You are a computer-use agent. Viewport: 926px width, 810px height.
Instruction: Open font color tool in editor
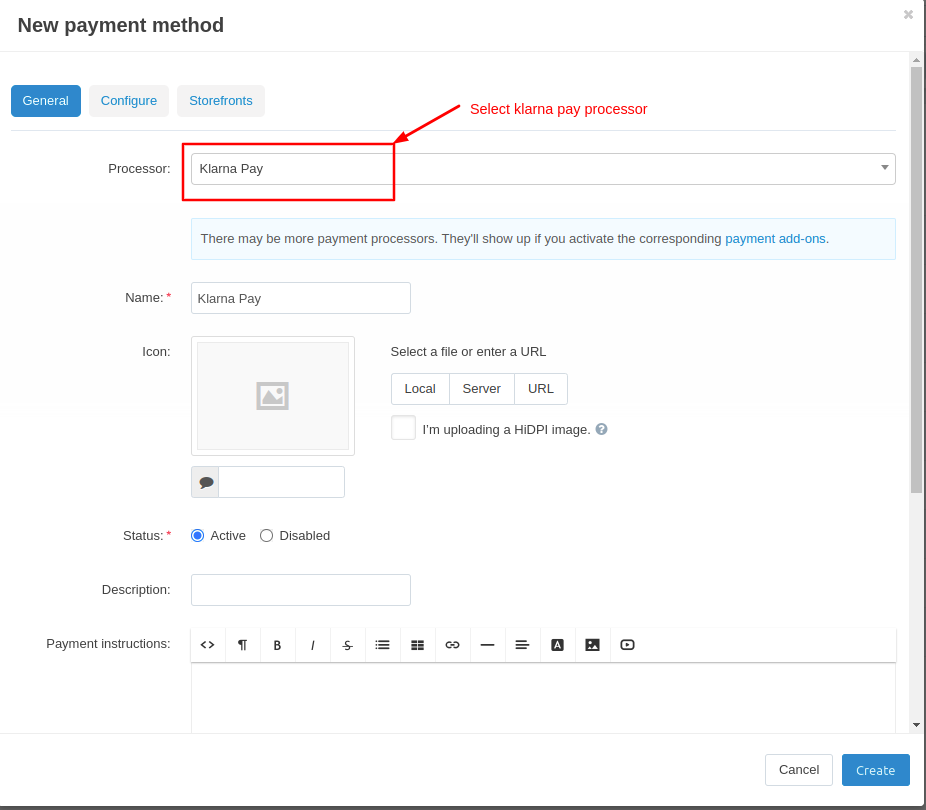coord(557,645)
